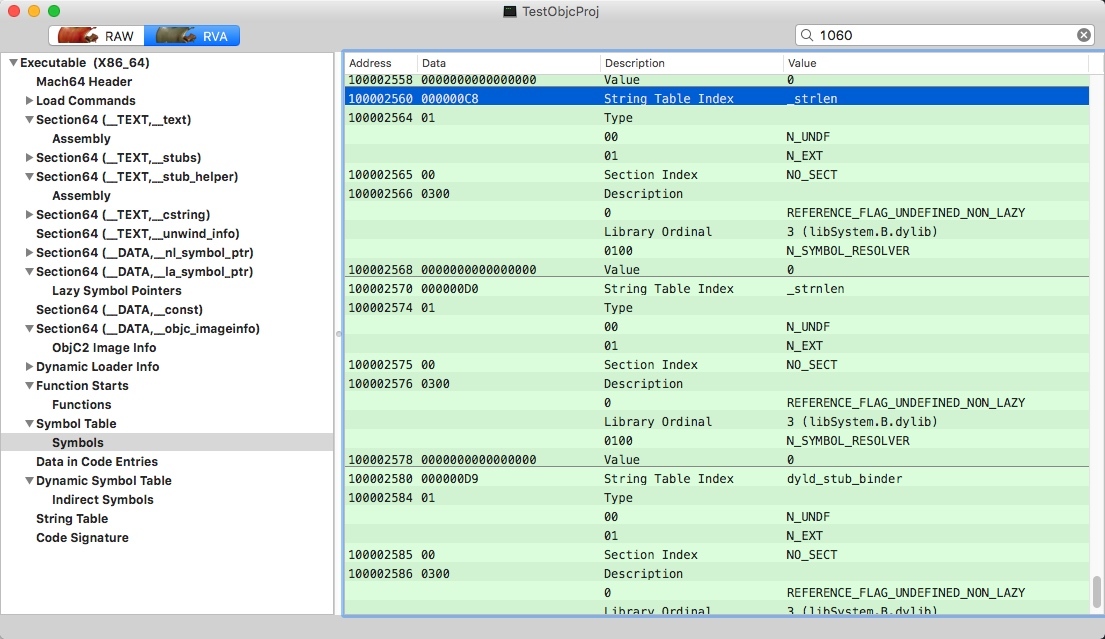Click address cell 100002574

click(381, 308)
